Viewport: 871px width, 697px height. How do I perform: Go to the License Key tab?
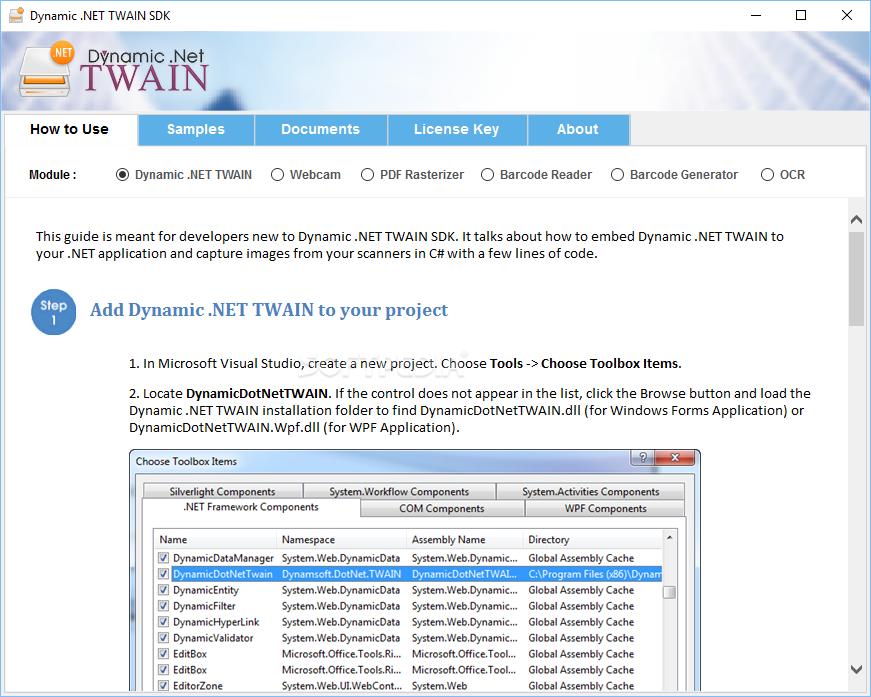pyautogui.click(x=457, y=129)
